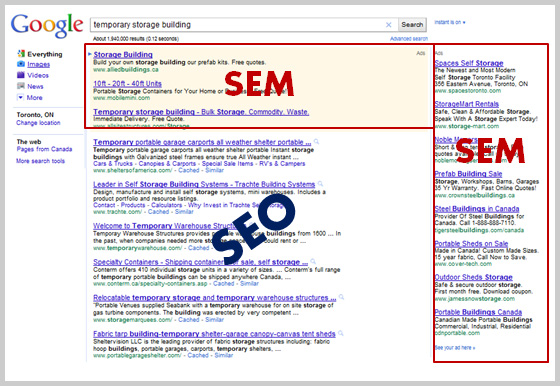Viewport: 560px width, 386px height.
Task: Open the Videos filter icon
Action: tap(21, 75)
